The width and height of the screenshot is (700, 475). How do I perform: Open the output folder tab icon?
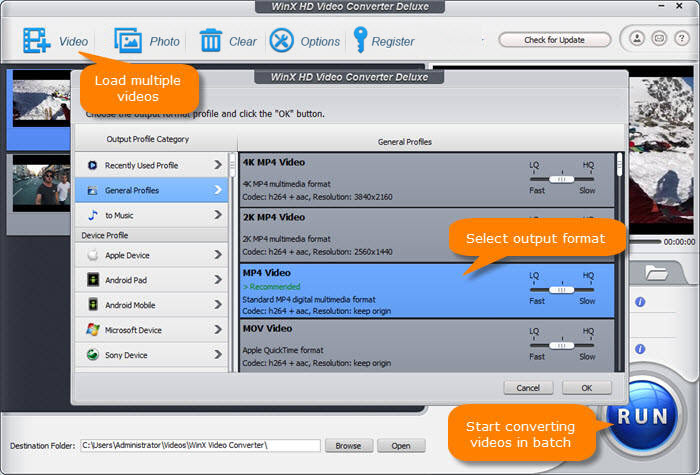pos(656,272)
